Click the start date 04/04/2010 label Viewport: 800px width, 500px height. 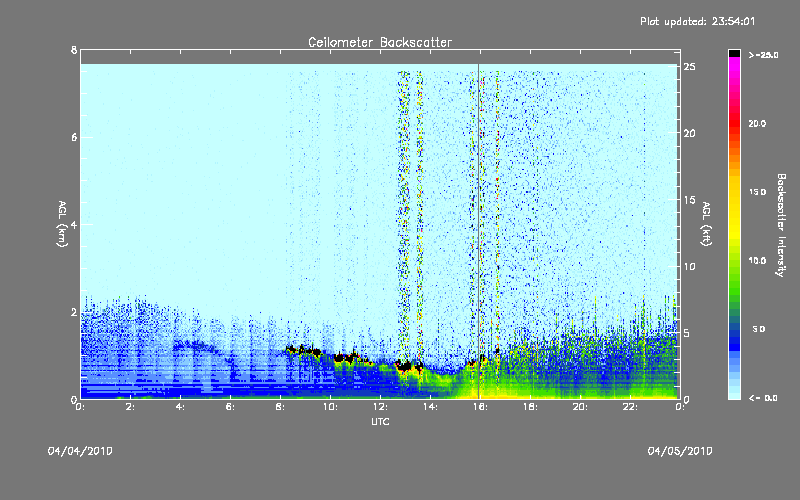[80, 451]
